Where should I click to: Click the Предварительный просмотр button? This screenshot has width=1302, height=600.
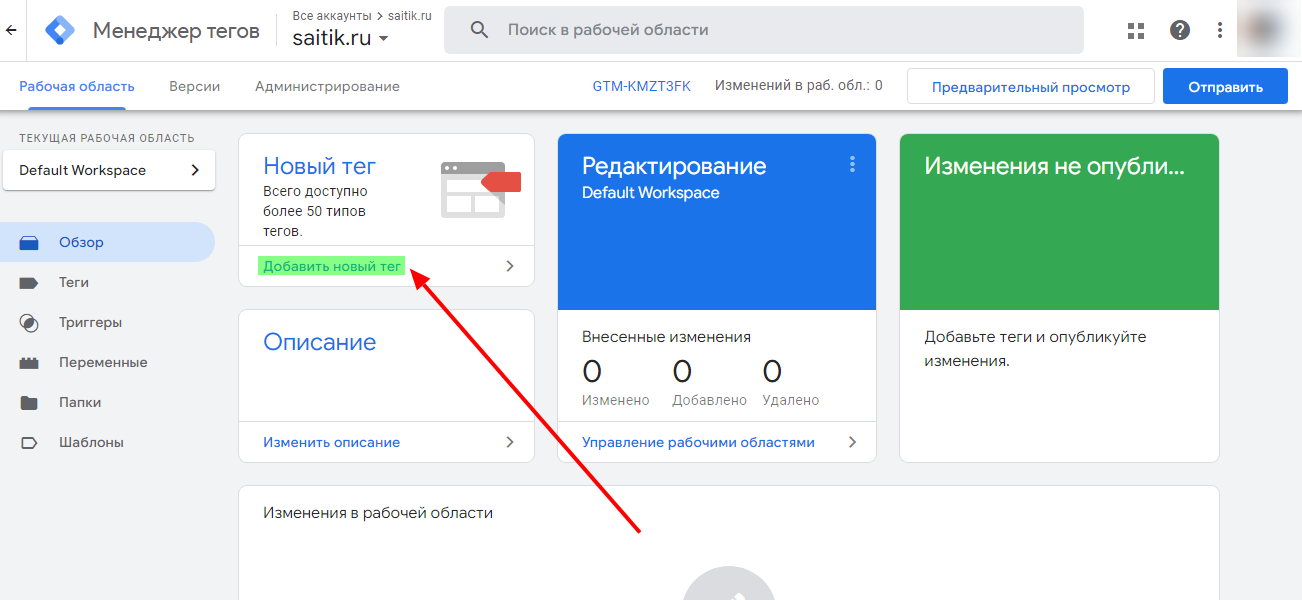tap(1031, 87)
